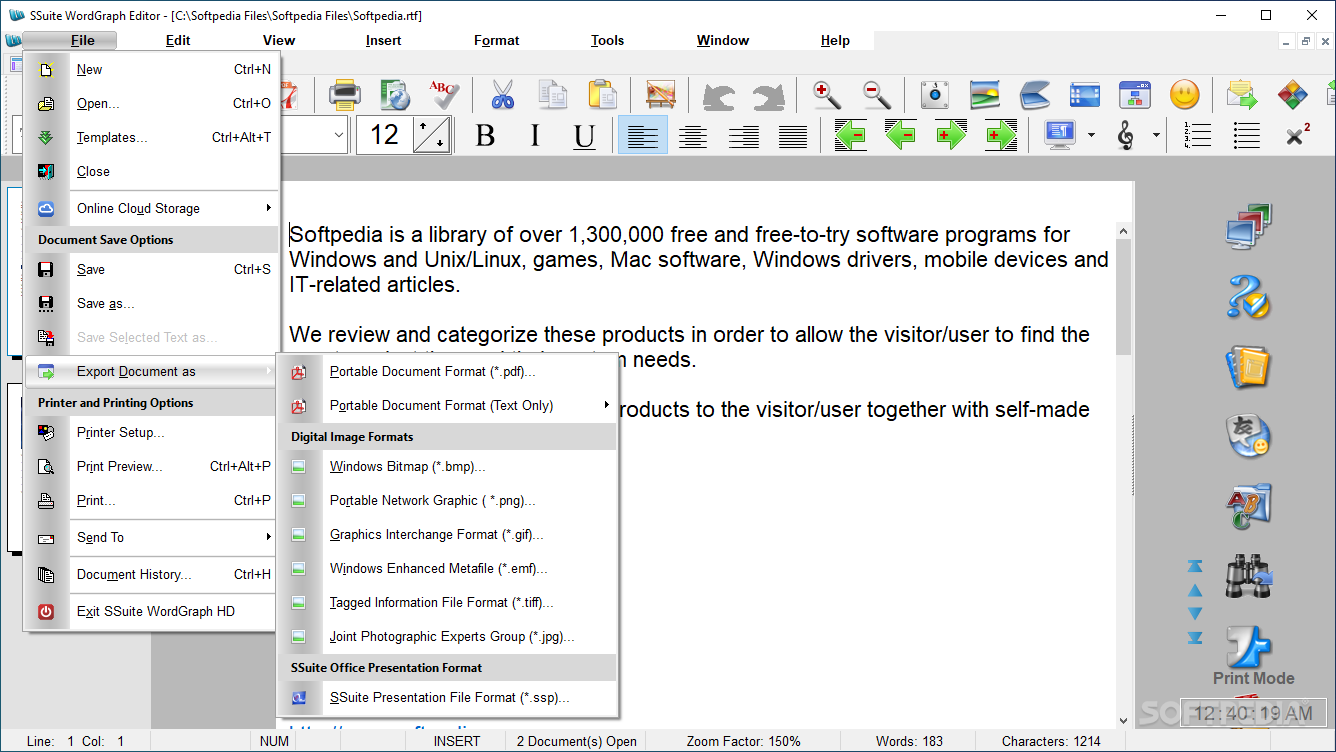
Task: Select justified text alignment
Action: point(793,135)
